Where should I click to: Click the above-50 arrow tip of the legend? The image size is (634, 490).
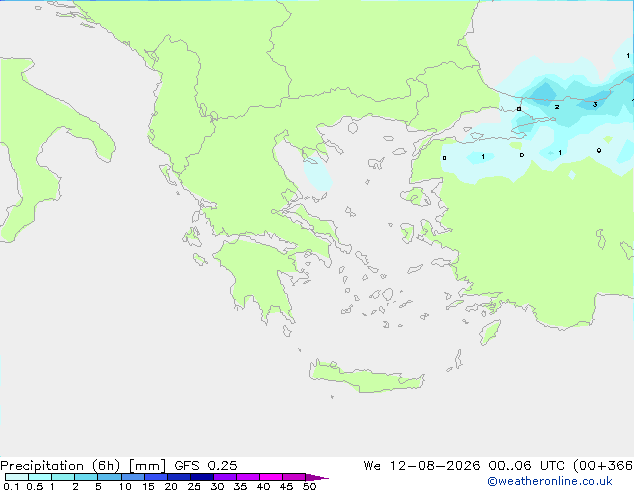point(317,477)
